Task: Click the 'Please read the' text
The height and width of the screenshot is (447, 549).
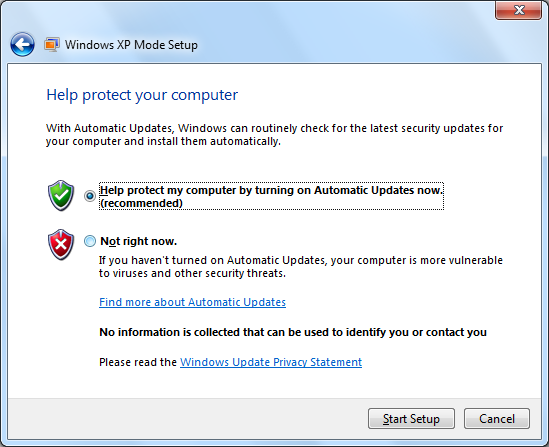Action: (x=138, y=362)
